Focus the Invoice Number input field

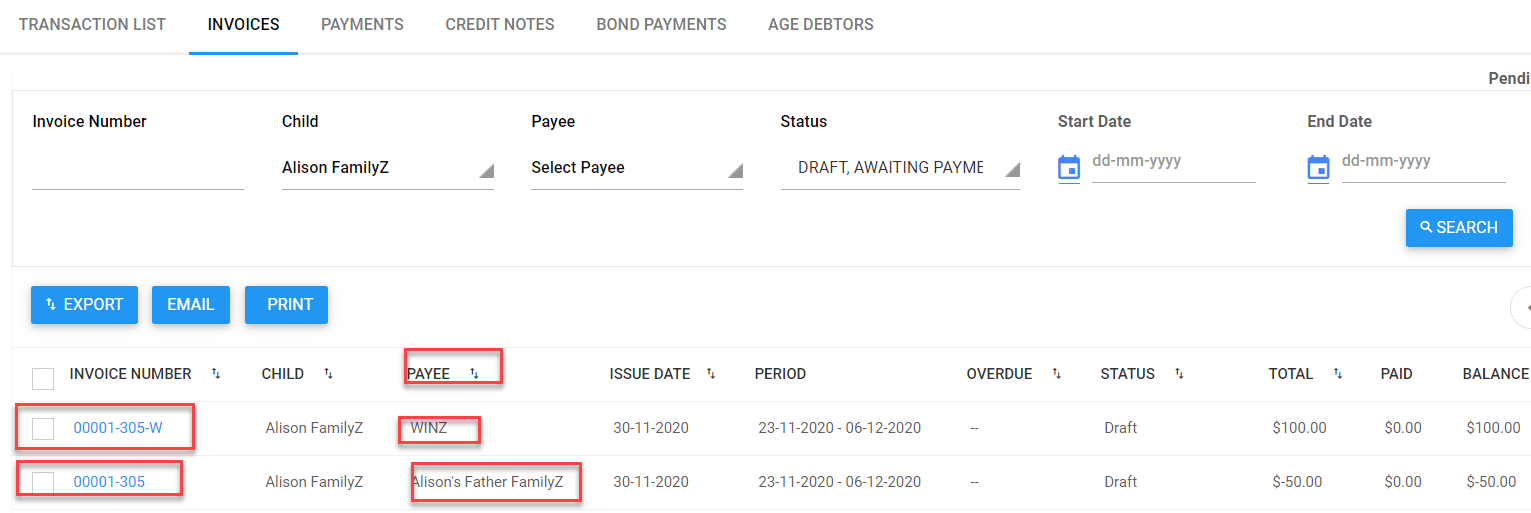tap(138, 170)
